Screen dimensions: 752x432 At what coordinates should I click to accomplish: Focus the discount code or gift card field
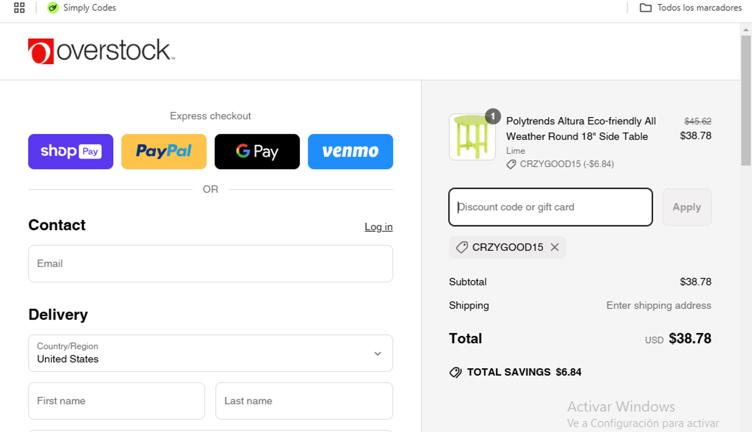point(551,207)
